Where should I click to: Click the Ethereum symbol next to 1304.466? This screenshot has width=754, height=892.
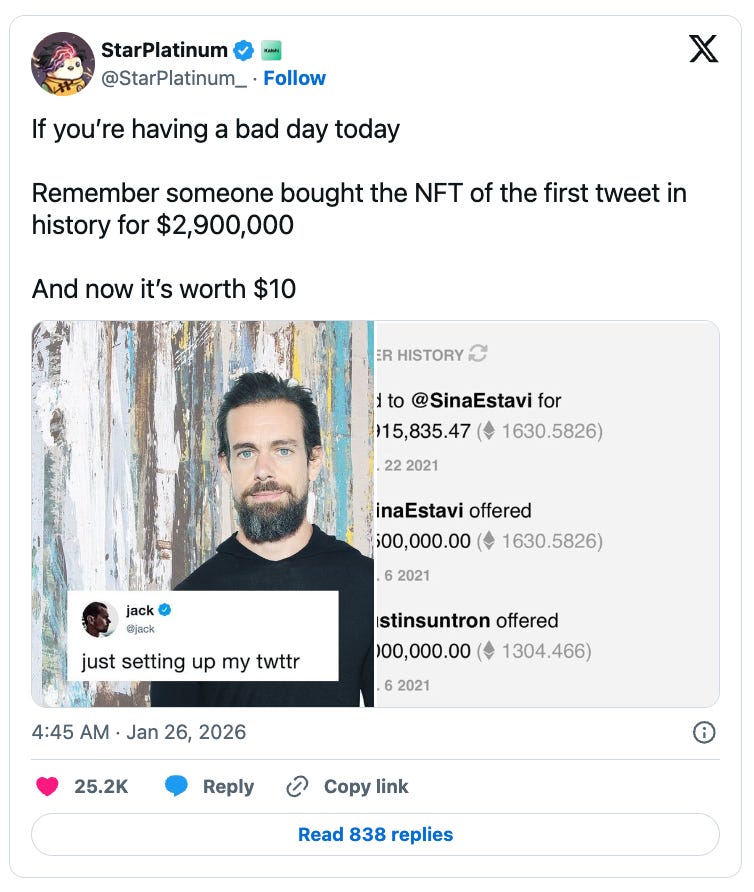tap(487, 651)
